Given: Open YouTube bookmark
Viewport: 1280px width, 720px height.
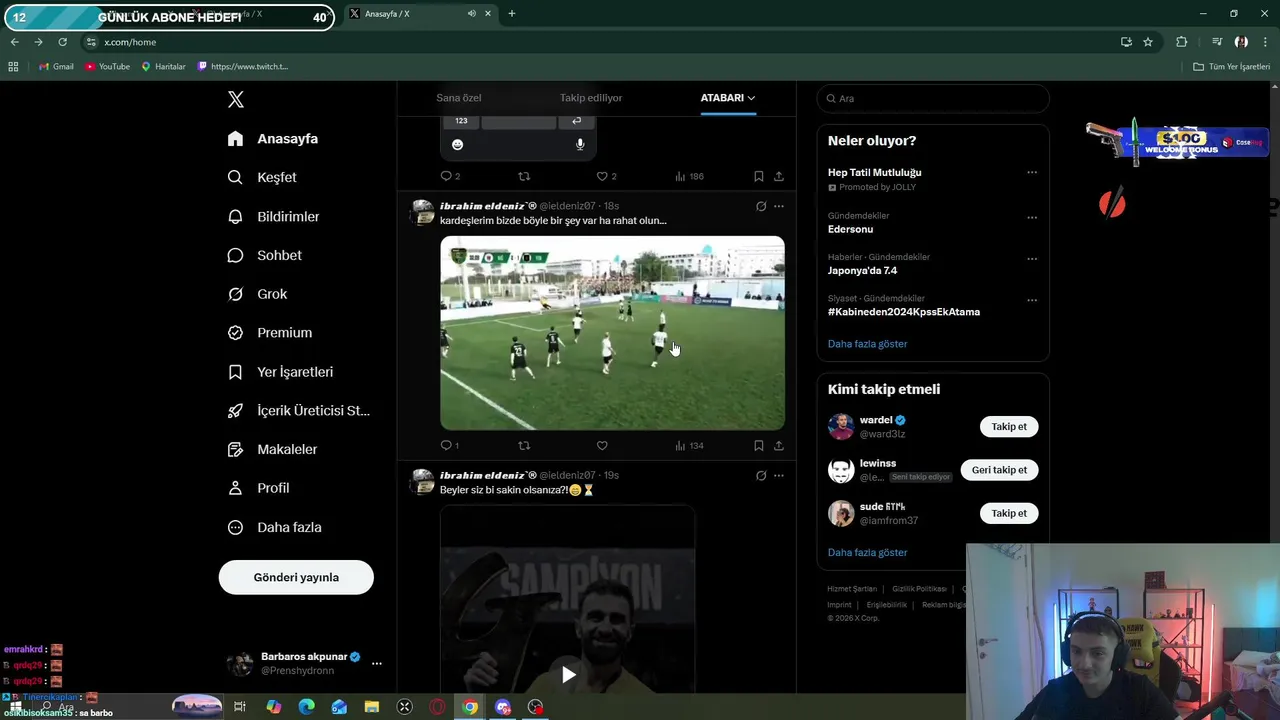Looking at the screenshot, I should tap(108, 66).
